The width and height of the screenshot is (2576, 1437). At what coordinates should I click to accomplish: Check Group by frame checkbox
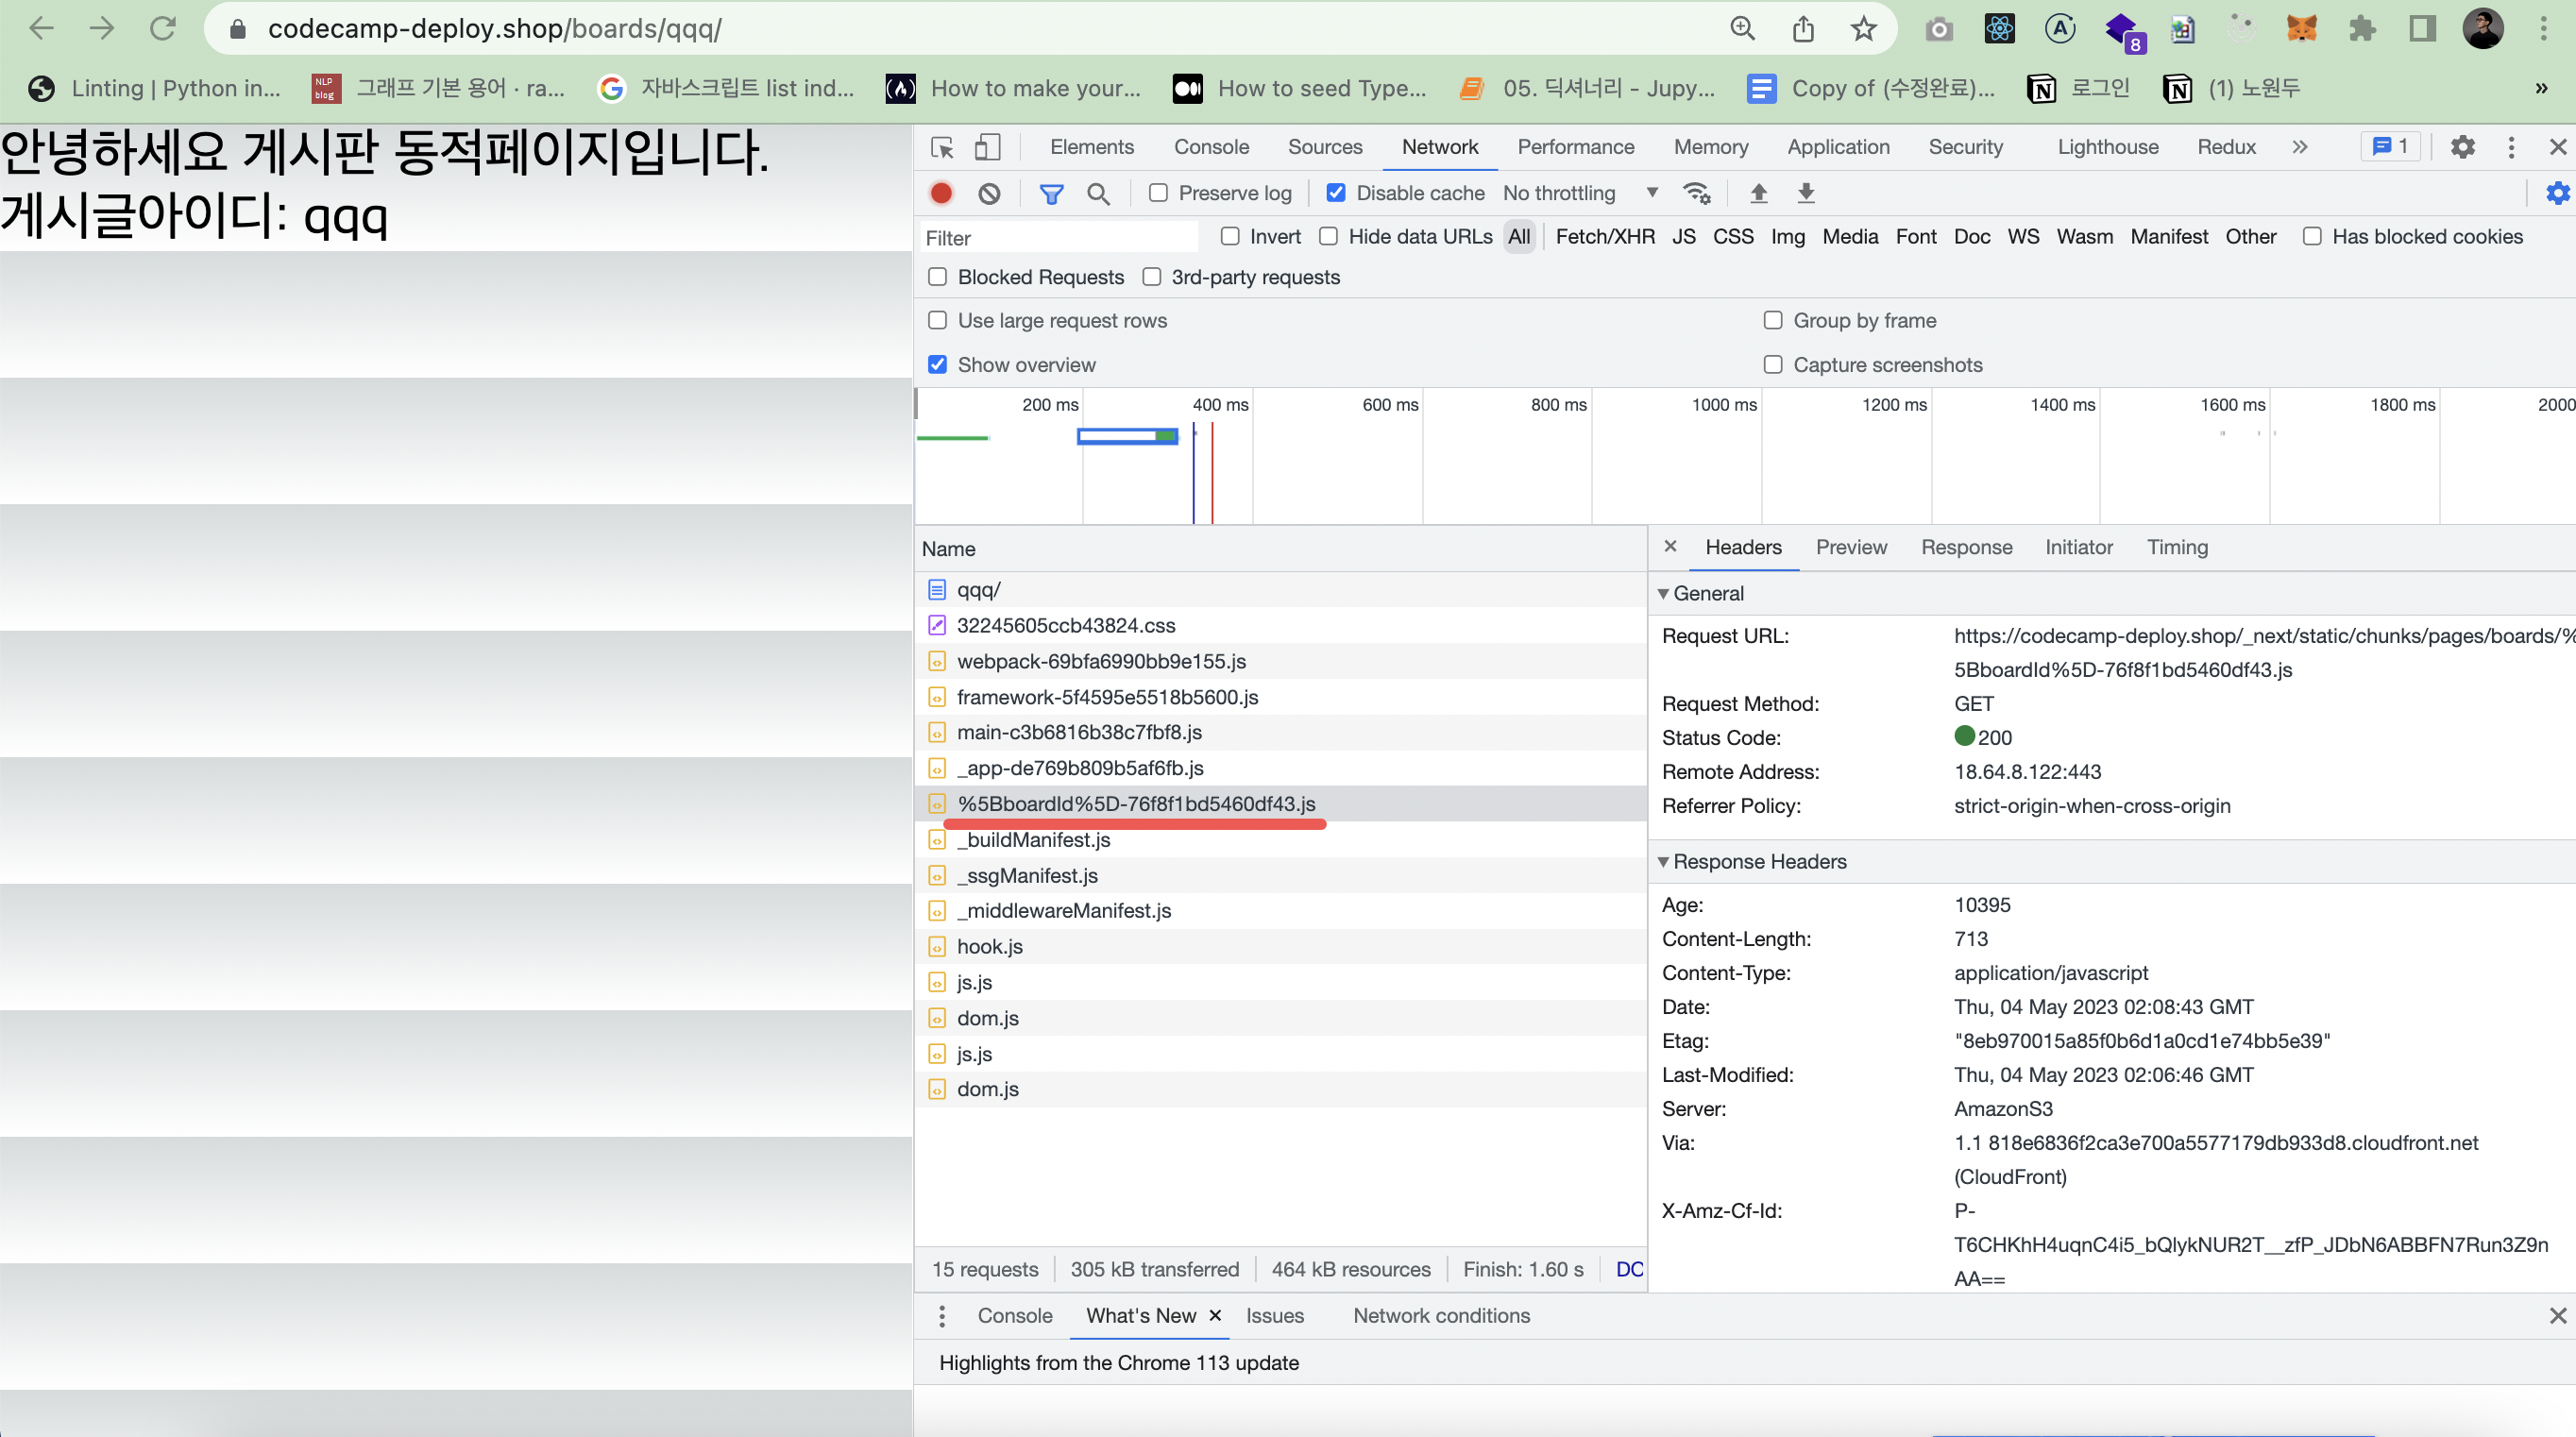(x=1772, y=320)
